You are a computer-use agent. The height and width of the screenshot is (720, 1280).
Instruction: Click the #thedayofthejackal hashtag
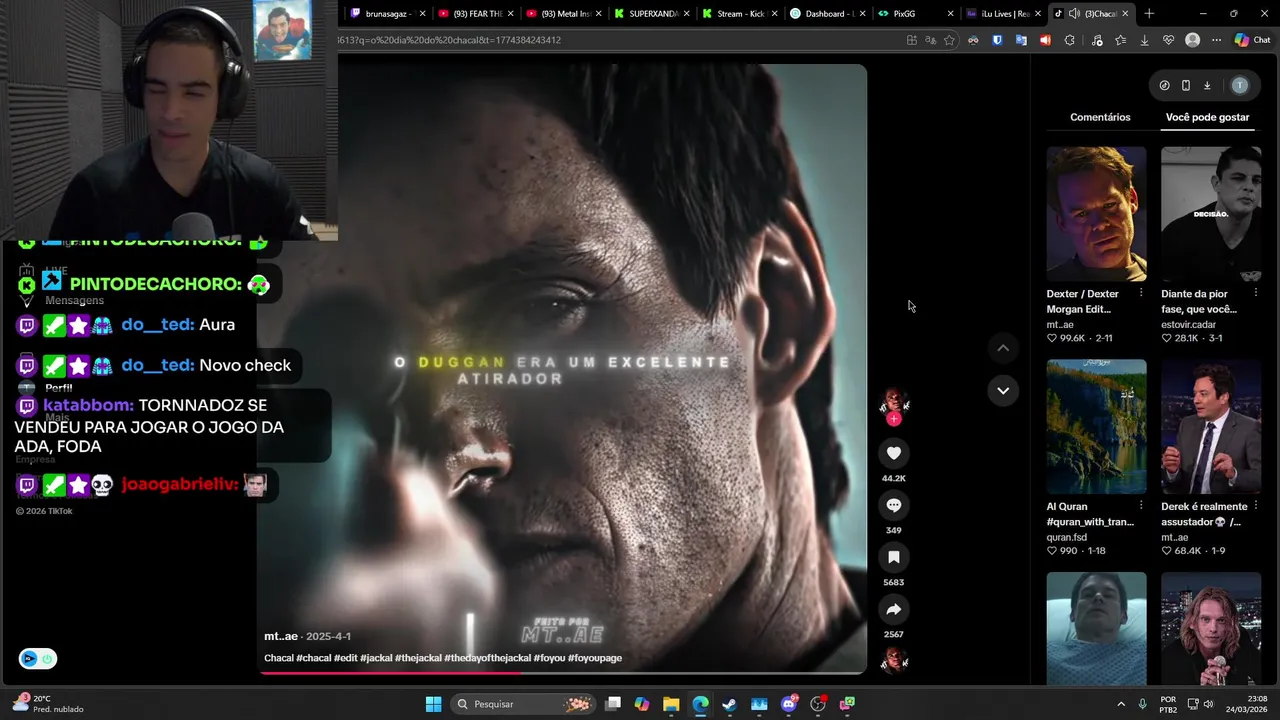(x=487, y=658)
